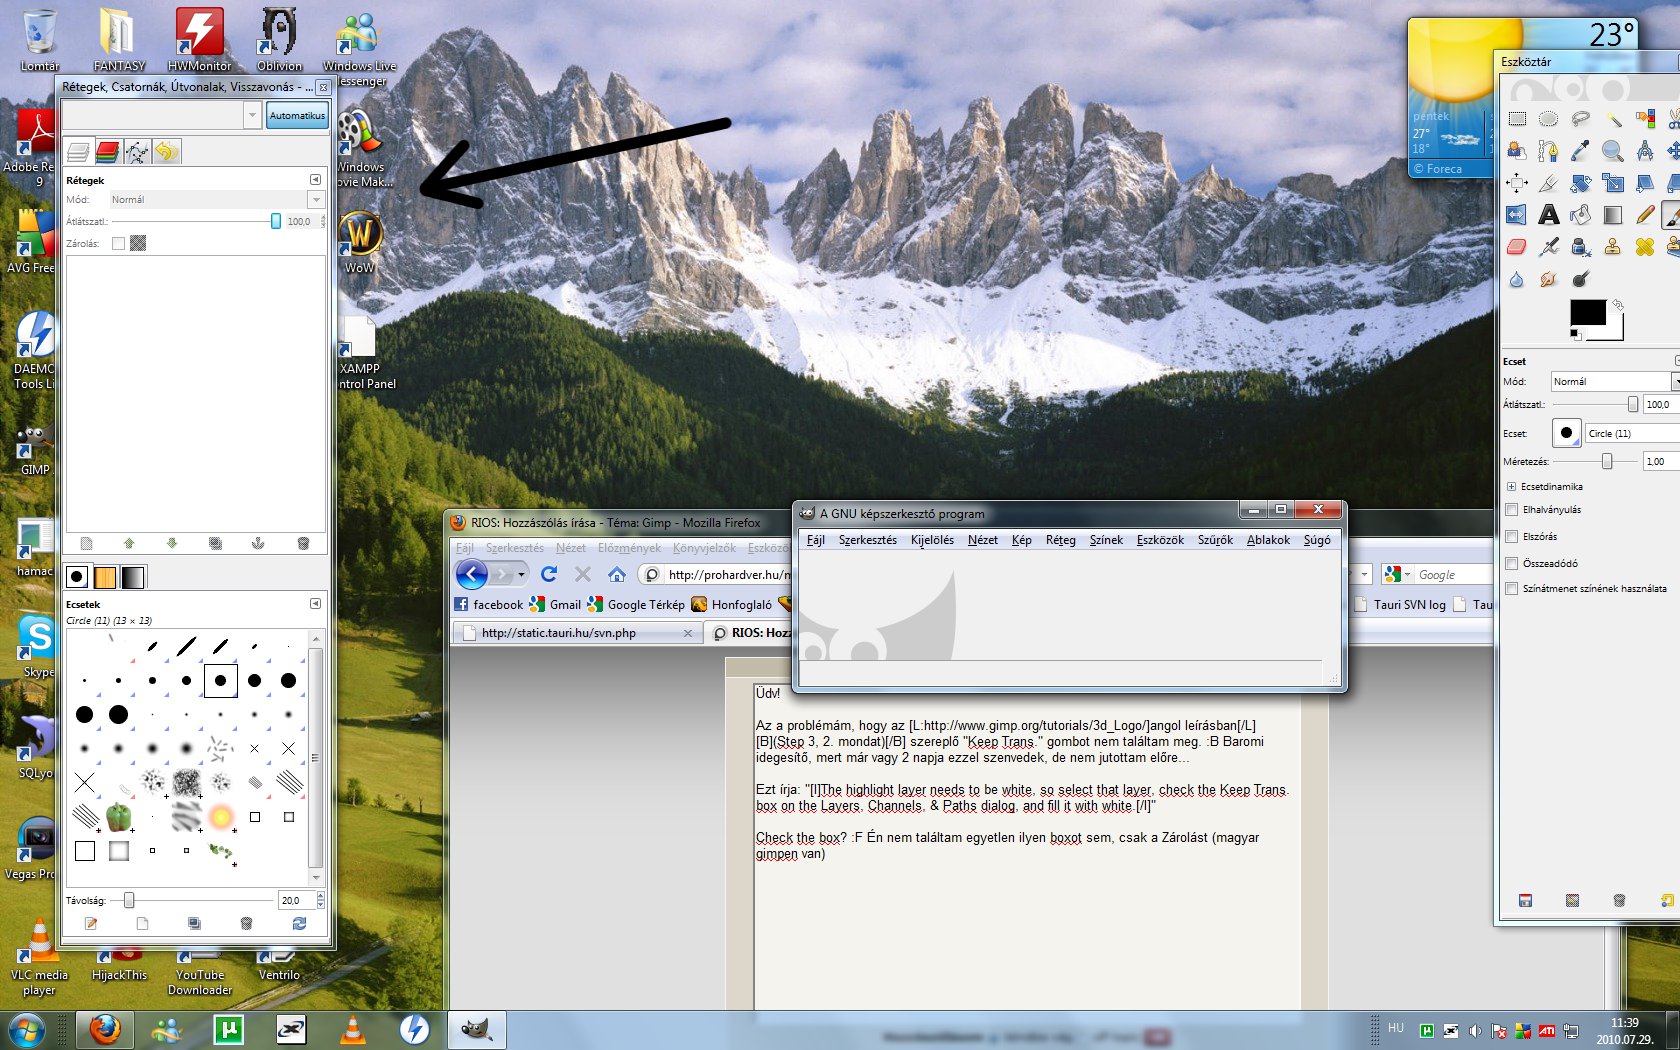Refresh brushes in the Ecsetek panel

[x=299, y=923]
